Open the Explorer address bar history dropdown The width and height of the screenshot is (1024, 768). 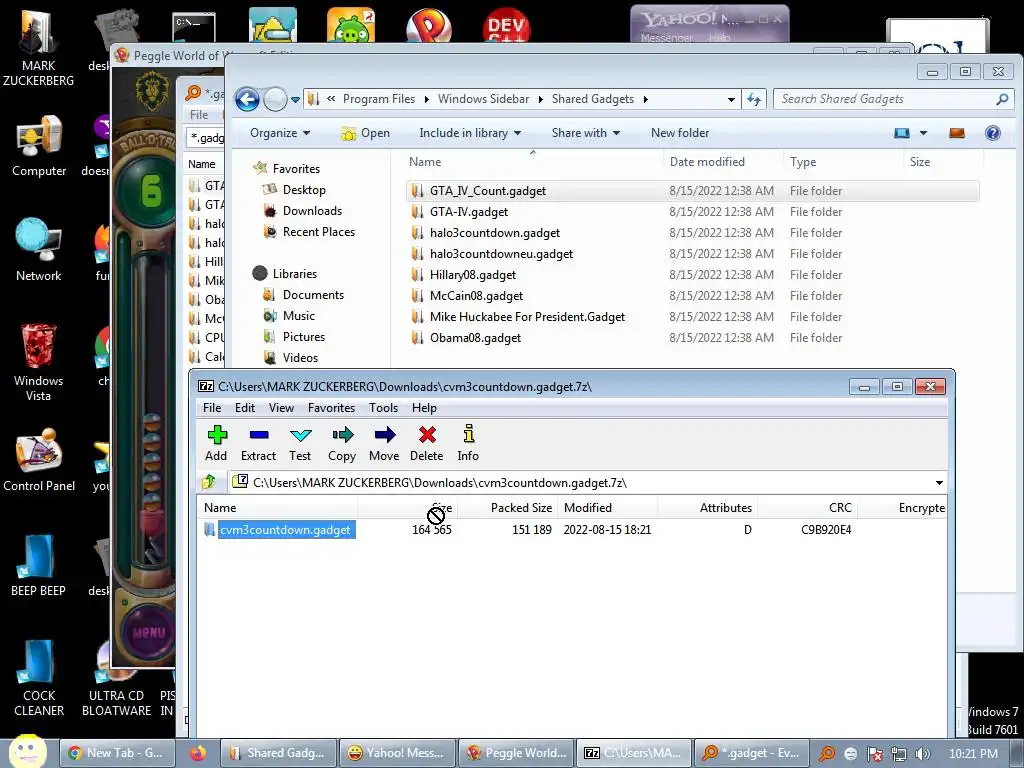[731, 99]
